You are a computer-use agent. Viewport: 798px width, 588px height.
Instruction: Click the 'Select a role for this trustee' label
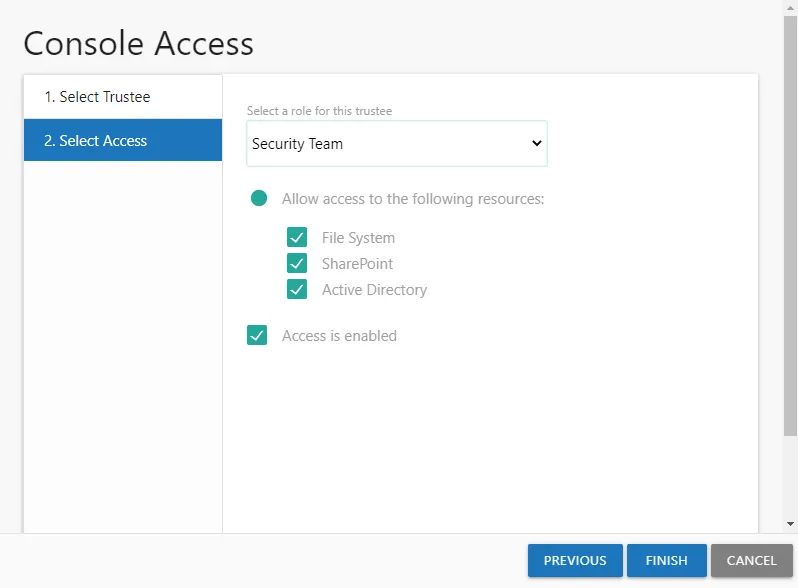[319, 111]
